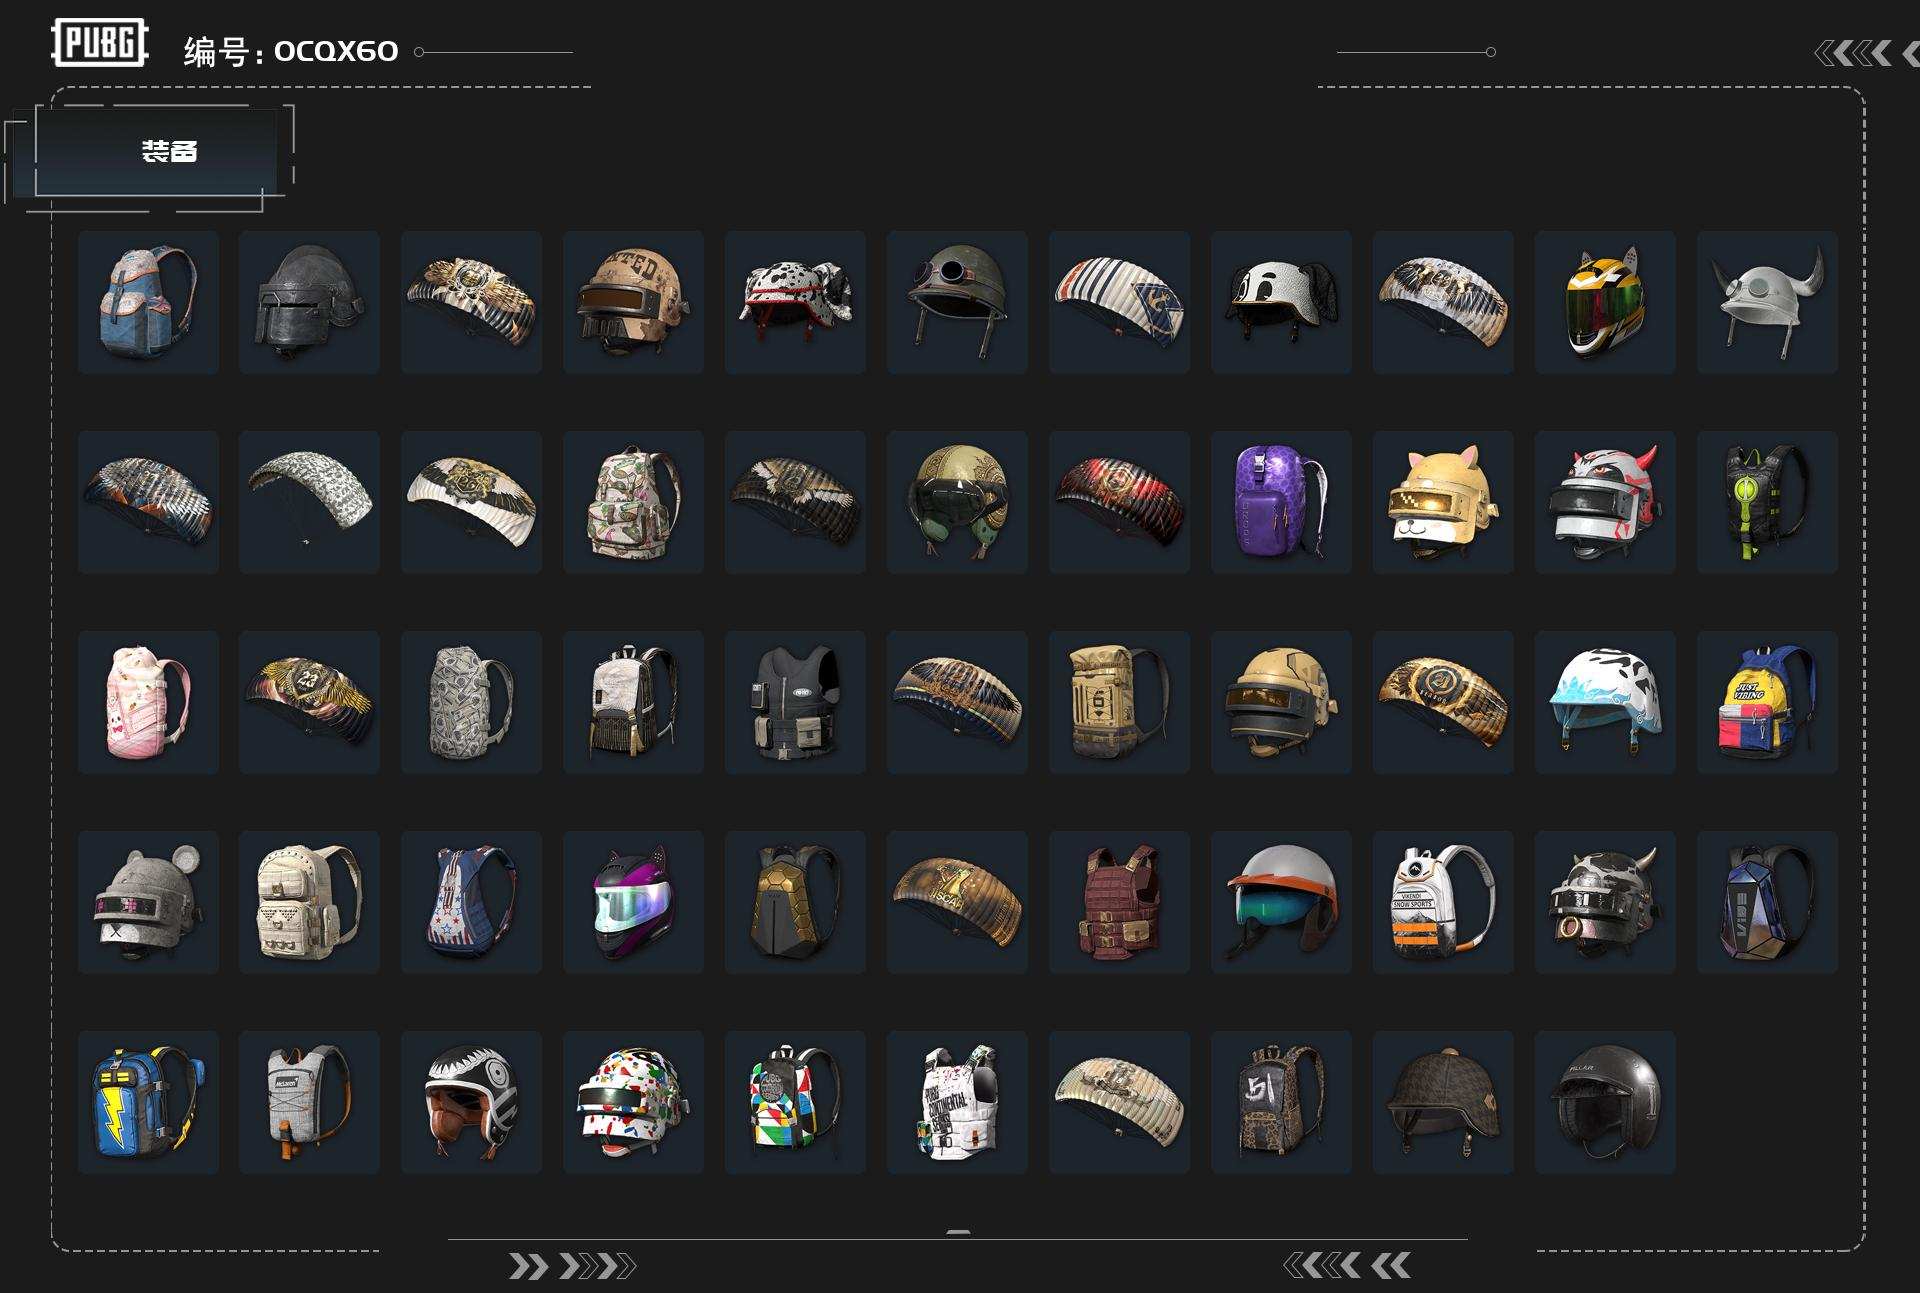Select the grey patterned backpack
The width and height of the screenshot is (1920, 1293).
click(472, 702)
